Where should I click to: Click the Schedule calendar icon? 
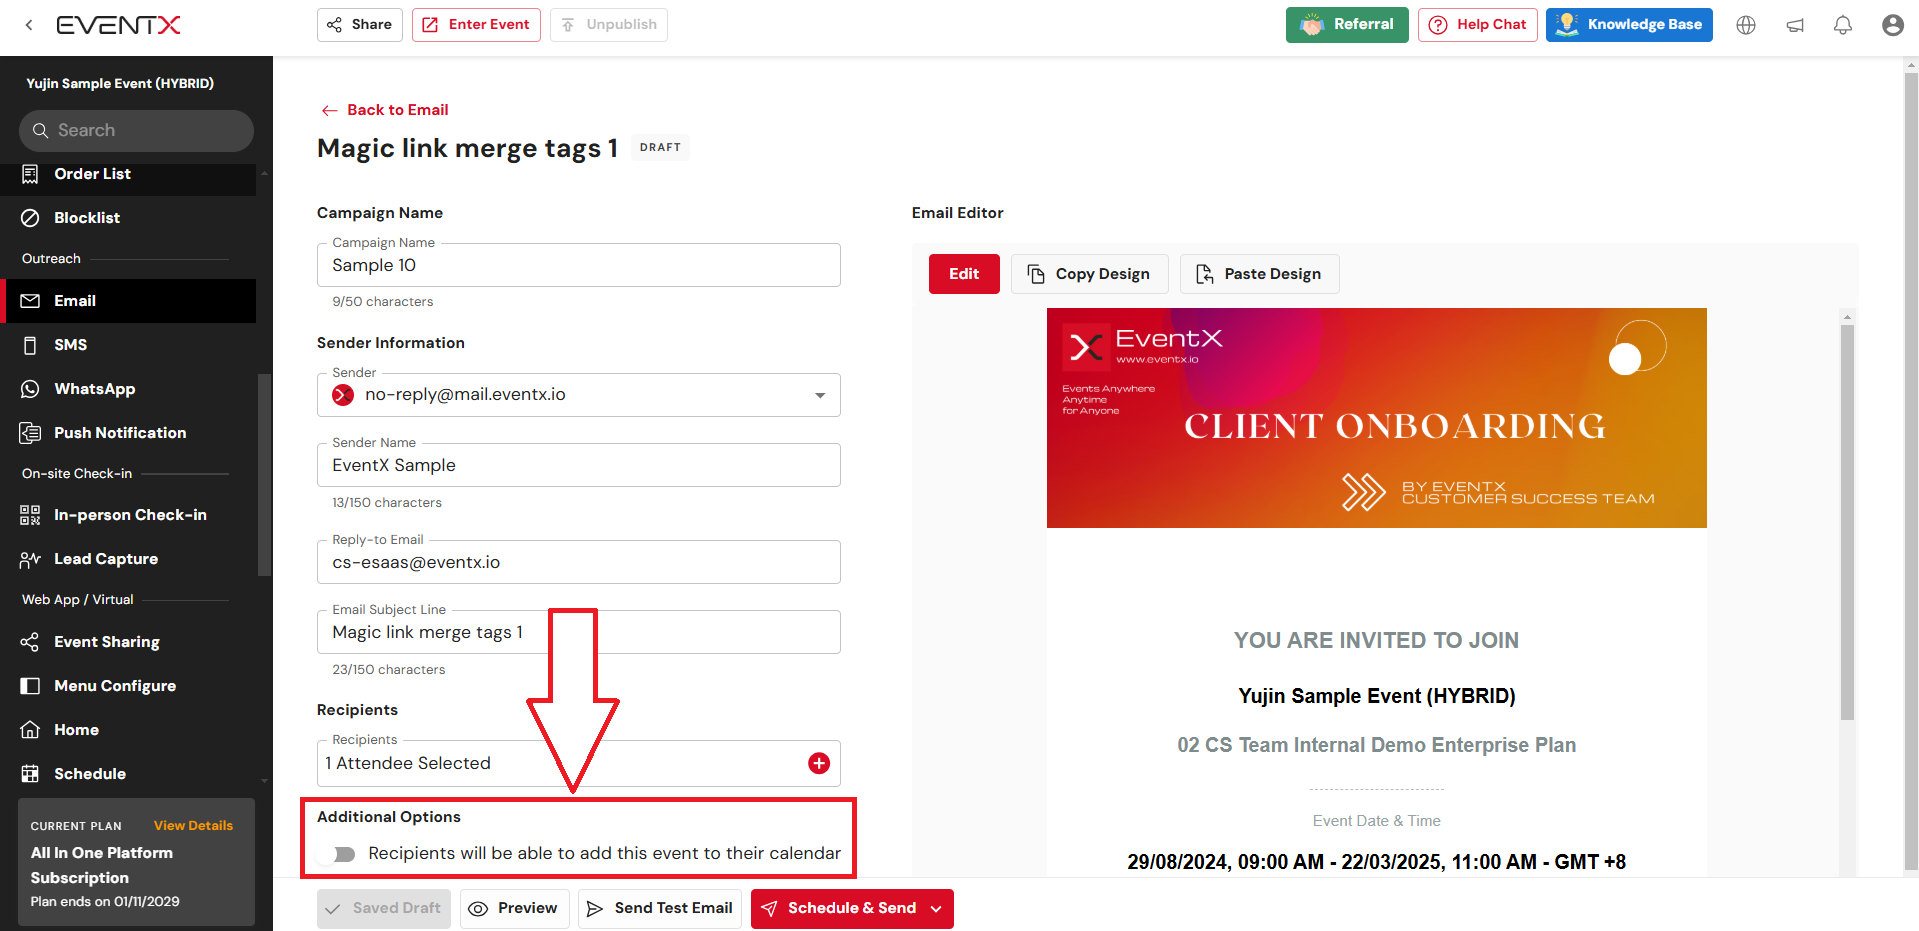click(30, 774)
